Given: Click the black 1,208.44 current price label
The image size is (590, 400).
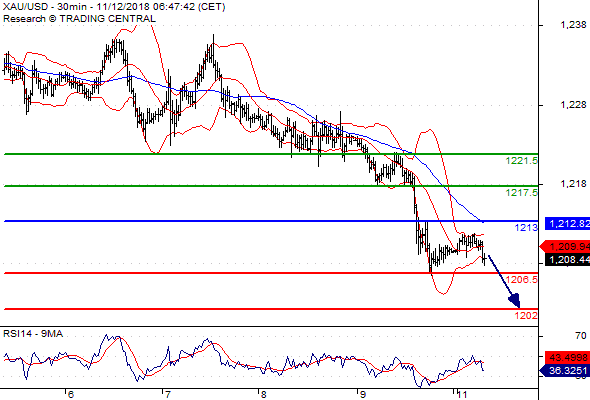Looking at the screenshot, I should pyautogui.click(x=567, y=259).
